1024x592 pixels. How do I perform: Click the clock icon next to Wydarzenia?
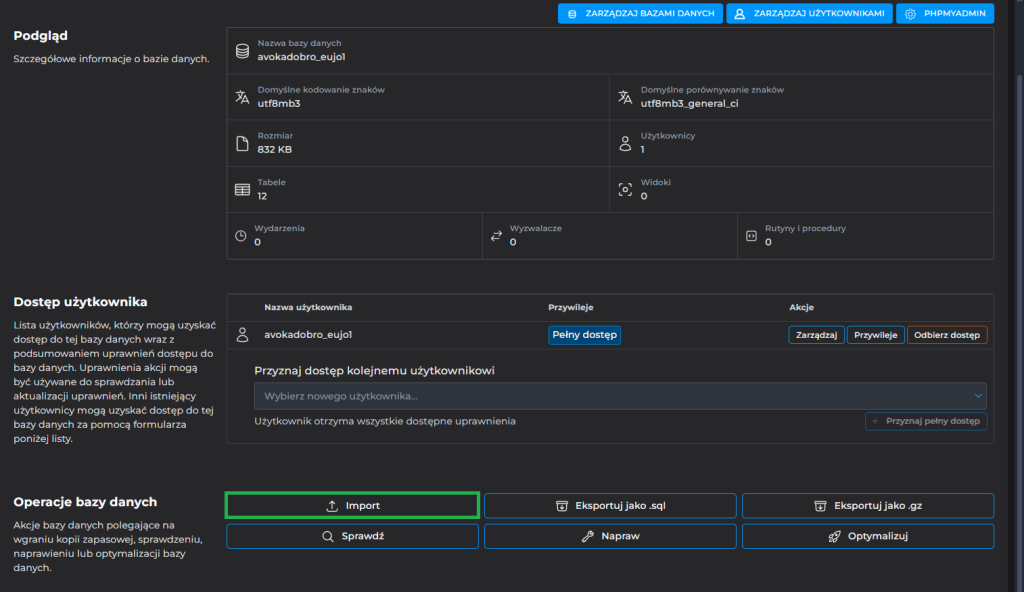pos(240,236)
